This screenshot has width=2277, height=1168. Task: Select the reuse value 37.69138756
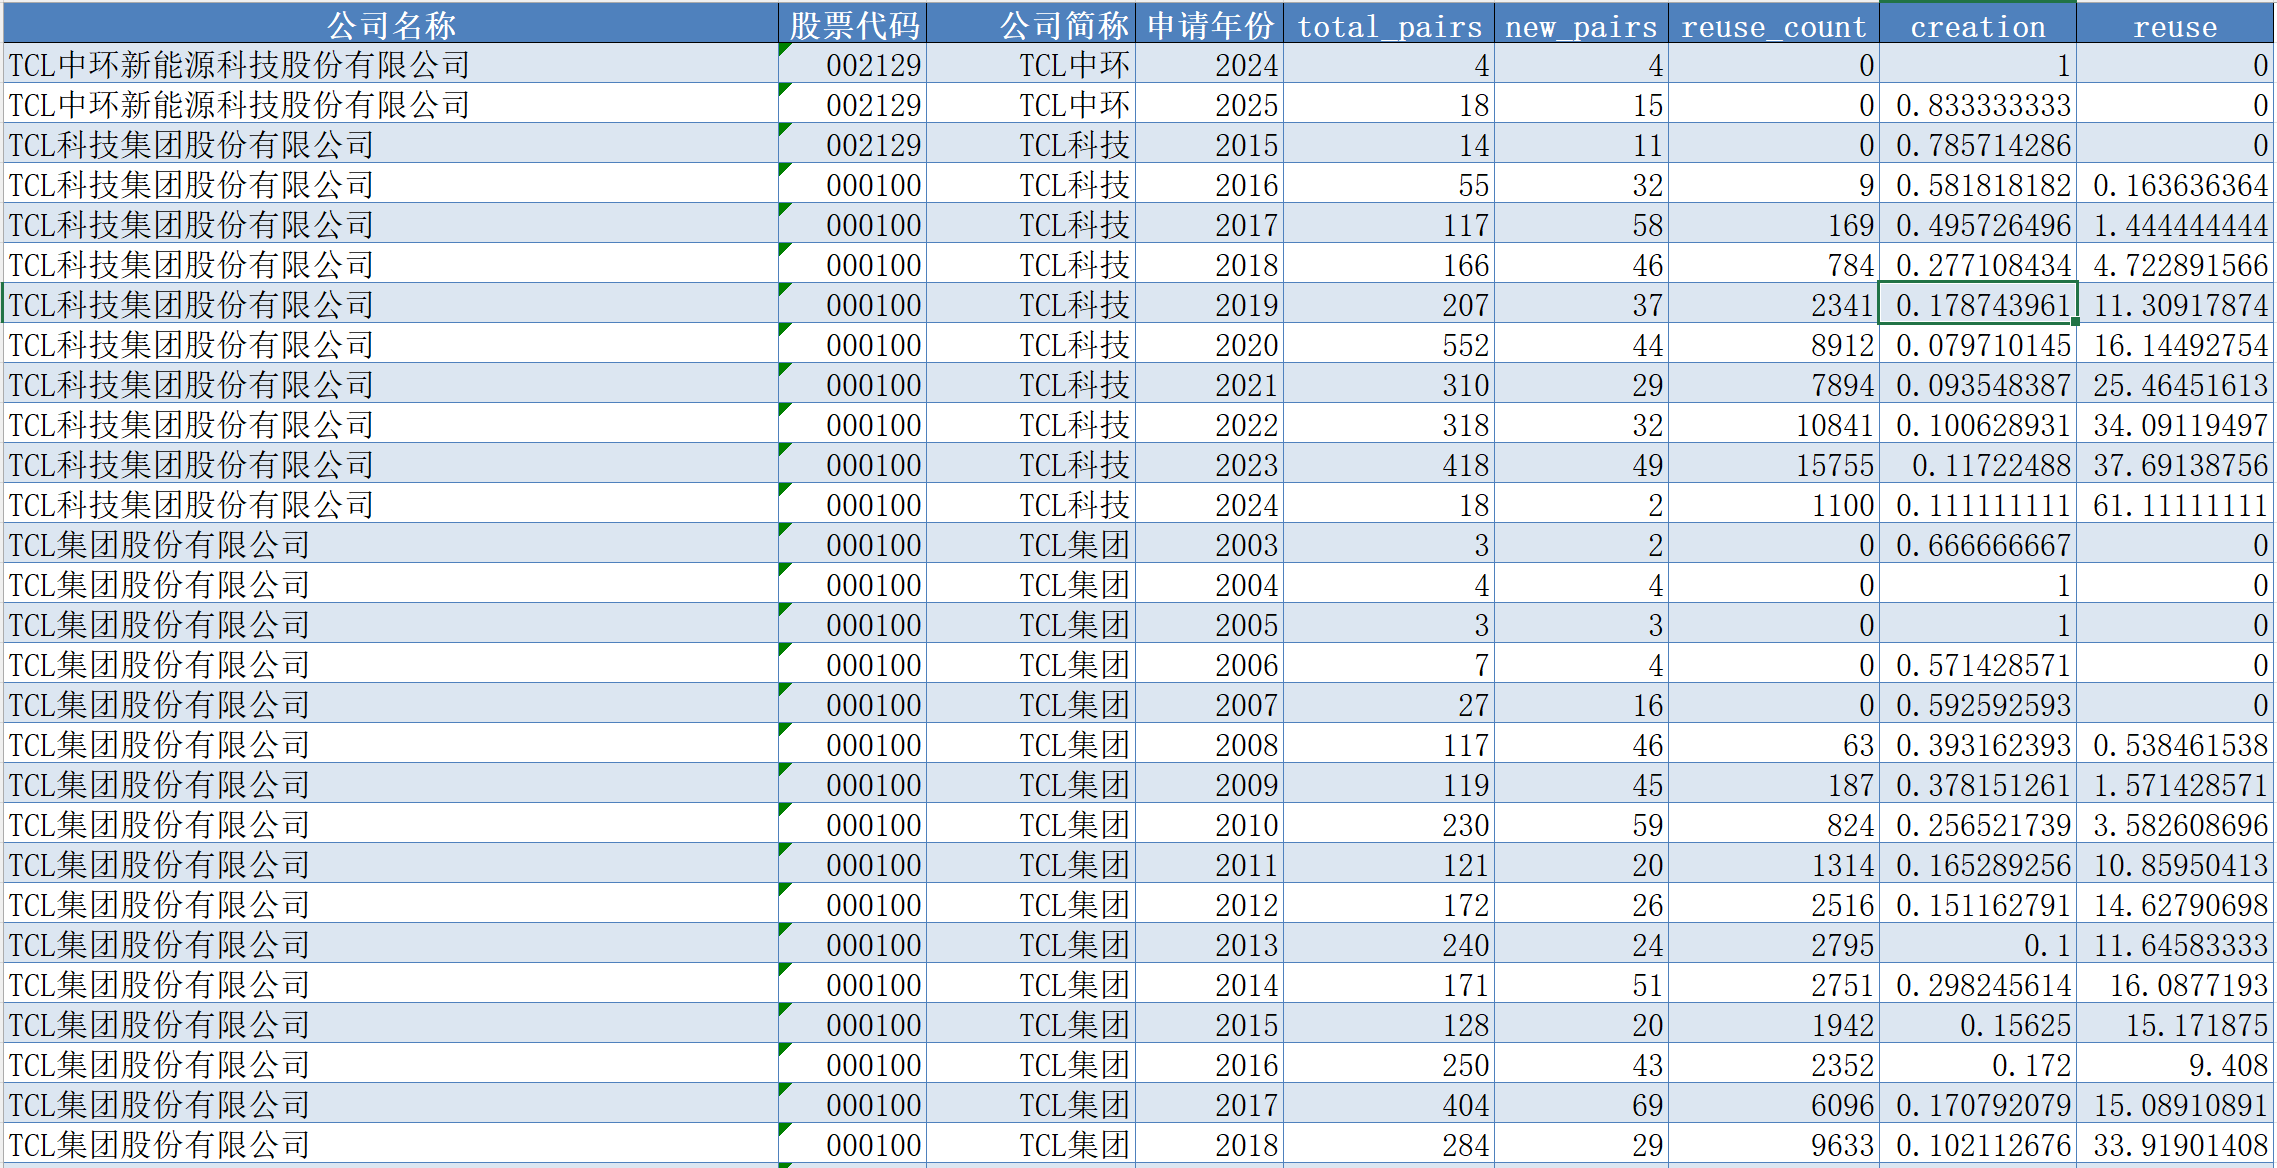(x=2175, y=464)
